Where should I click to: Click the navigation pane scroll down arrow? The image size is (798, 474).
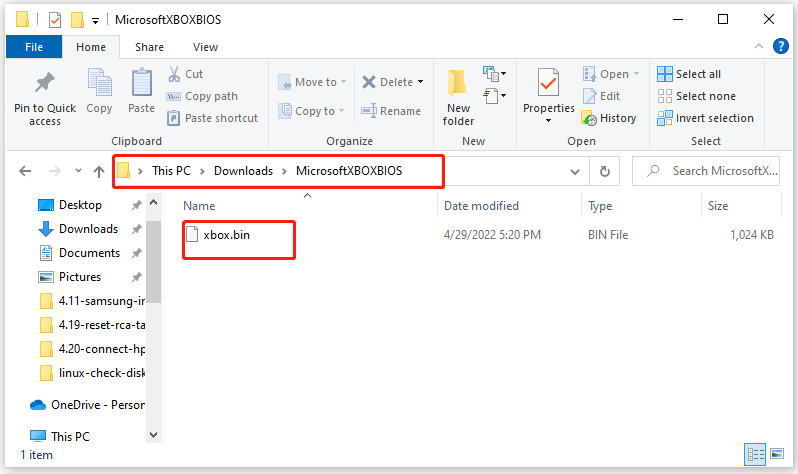tap(154, 435)
